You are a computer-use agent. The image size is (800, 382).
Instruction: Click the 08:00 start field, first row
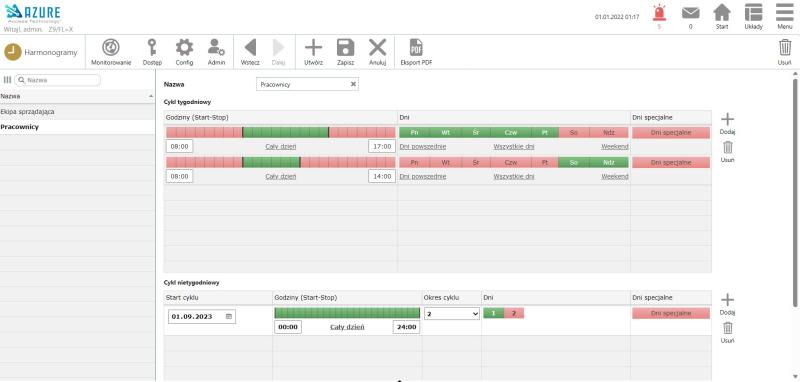click(x=180, y=147)
